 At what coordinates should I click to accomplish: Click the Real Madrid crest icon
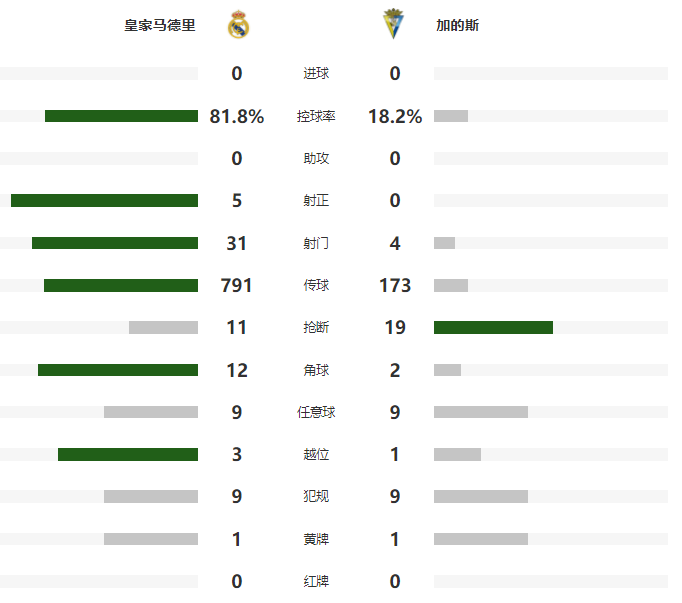point(238,25)
